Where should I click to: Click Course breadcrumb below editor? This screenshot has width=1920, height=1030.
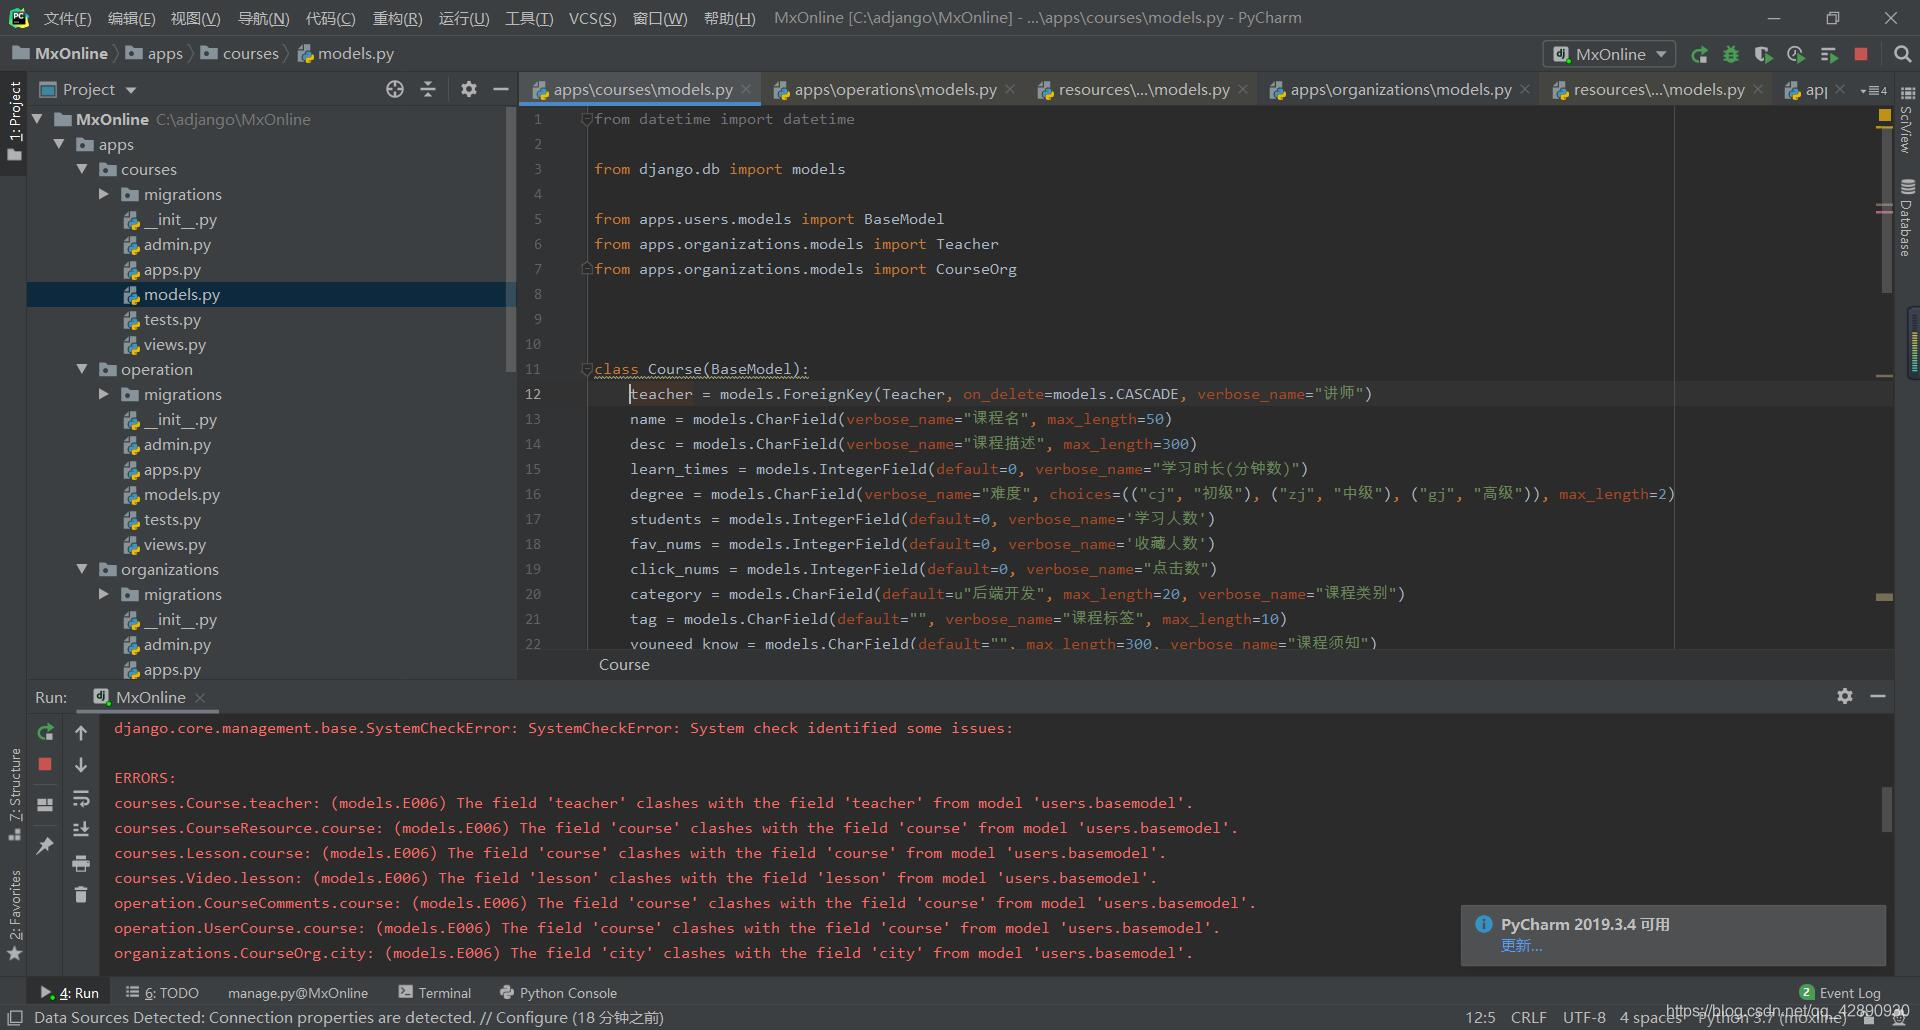click(x=624, y=665)
